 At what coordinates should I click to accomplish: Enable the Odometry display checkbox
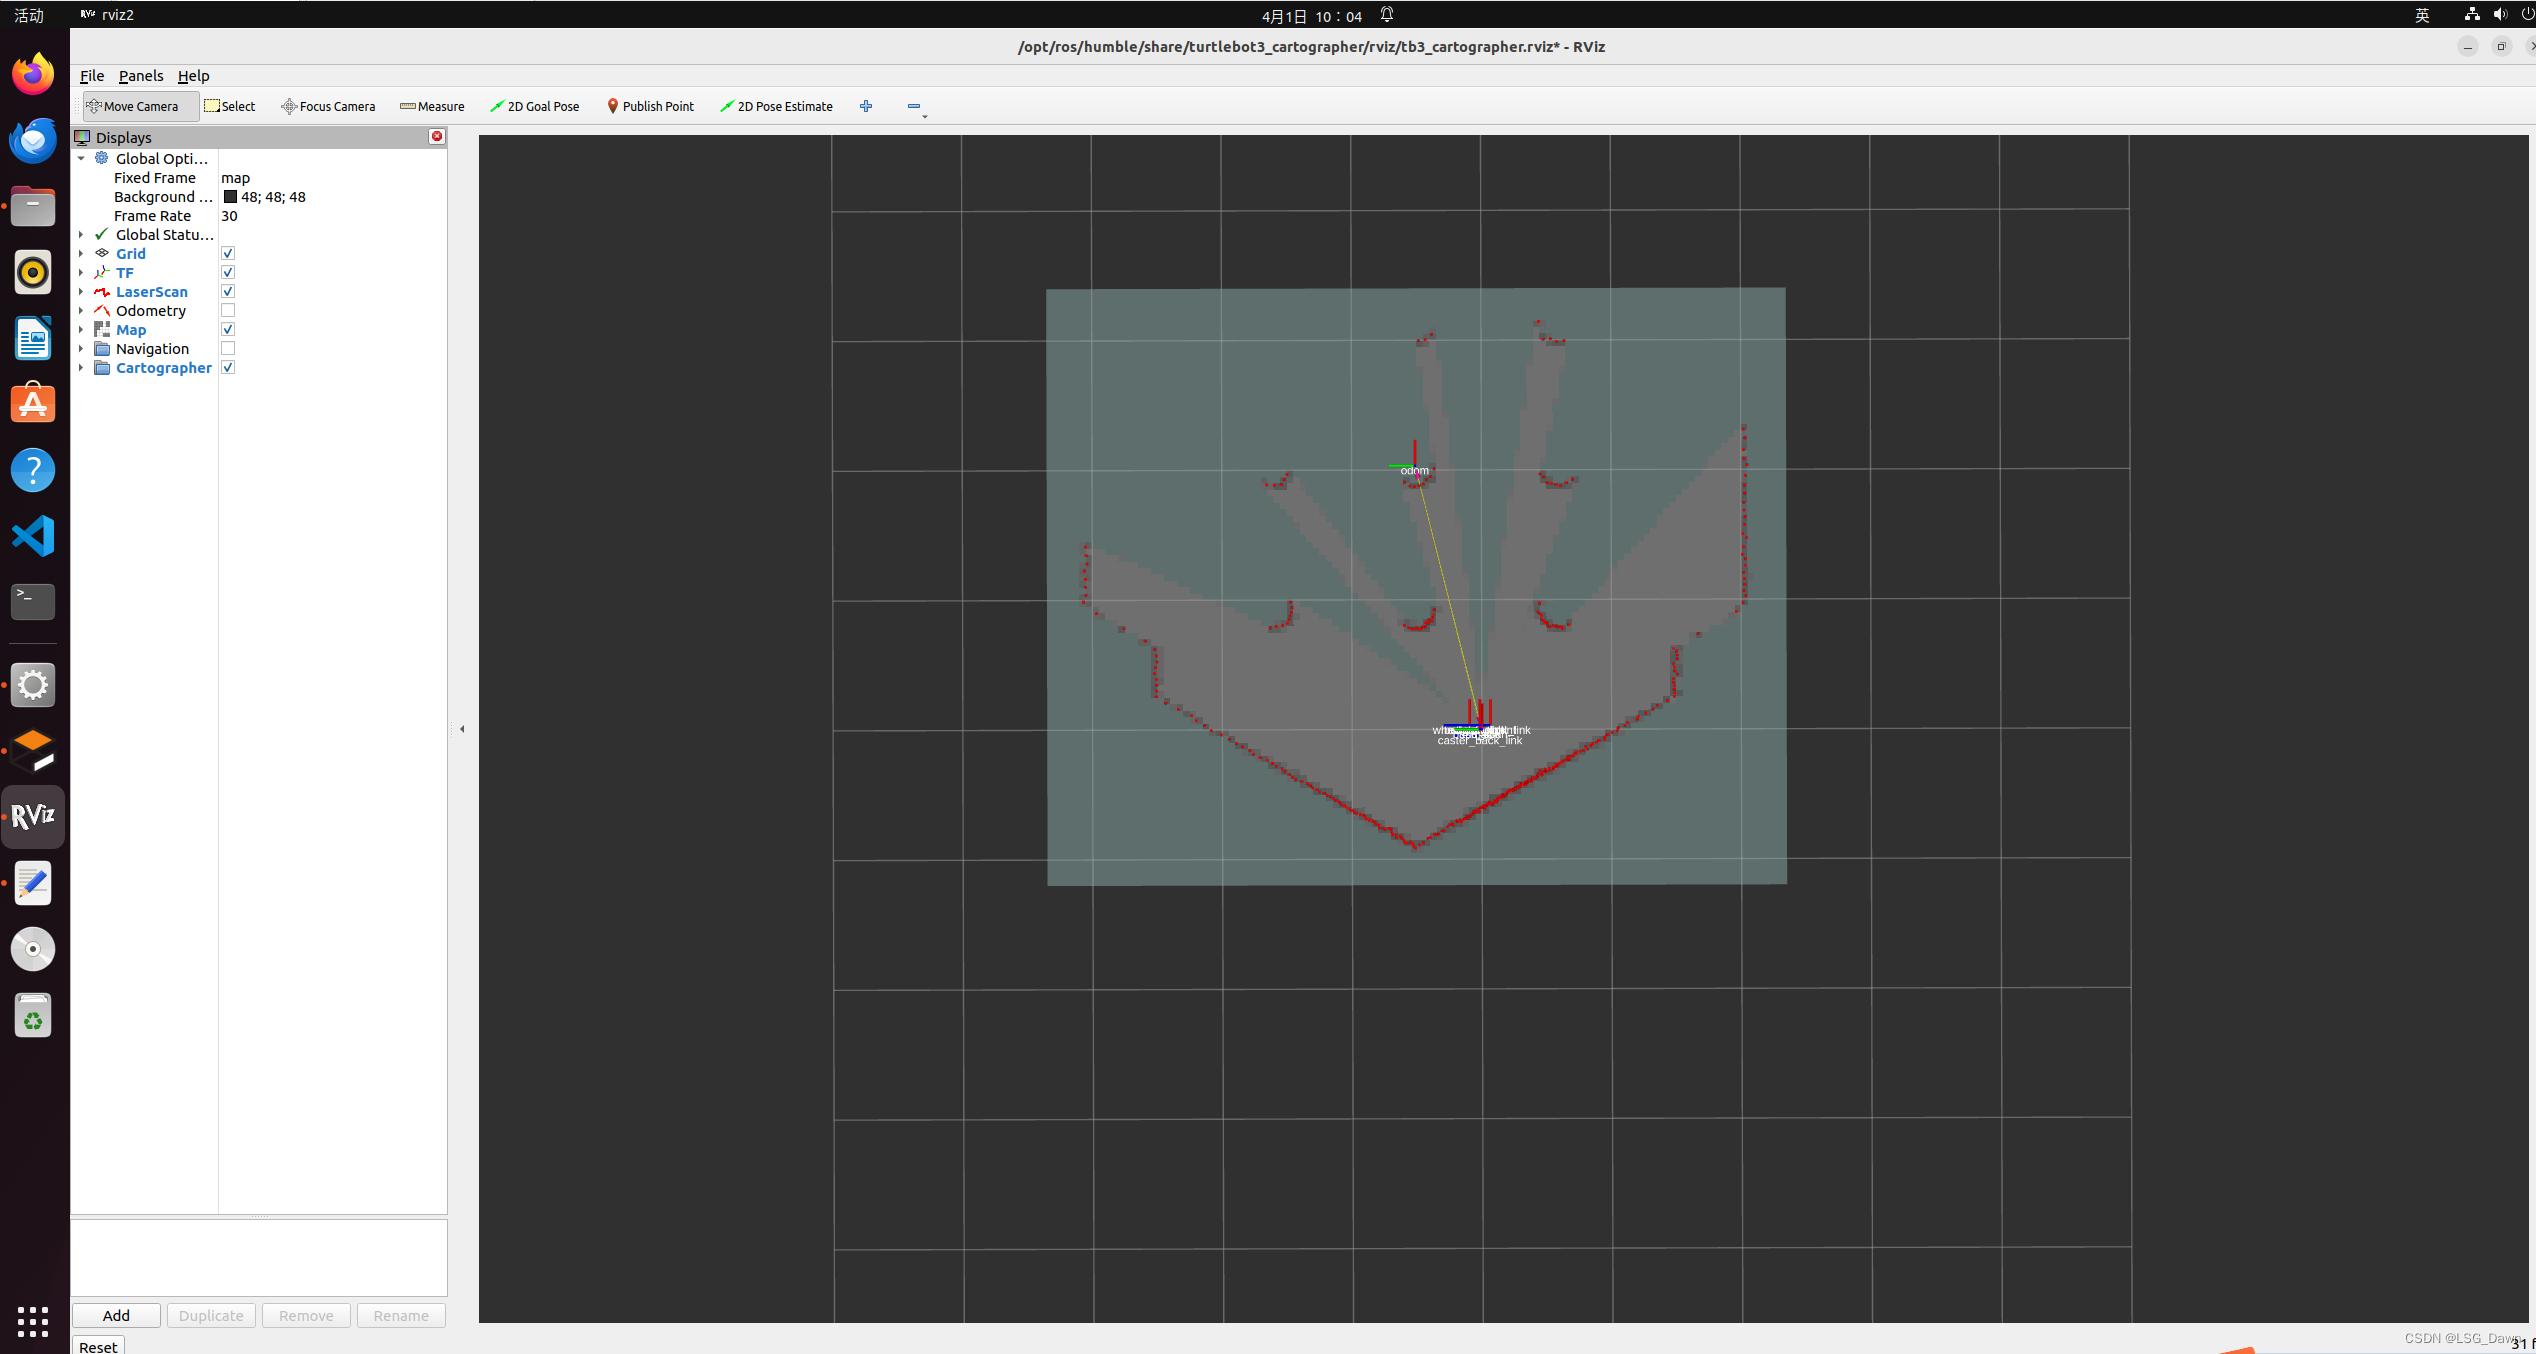pyautogui.click(x=227, y=309)
